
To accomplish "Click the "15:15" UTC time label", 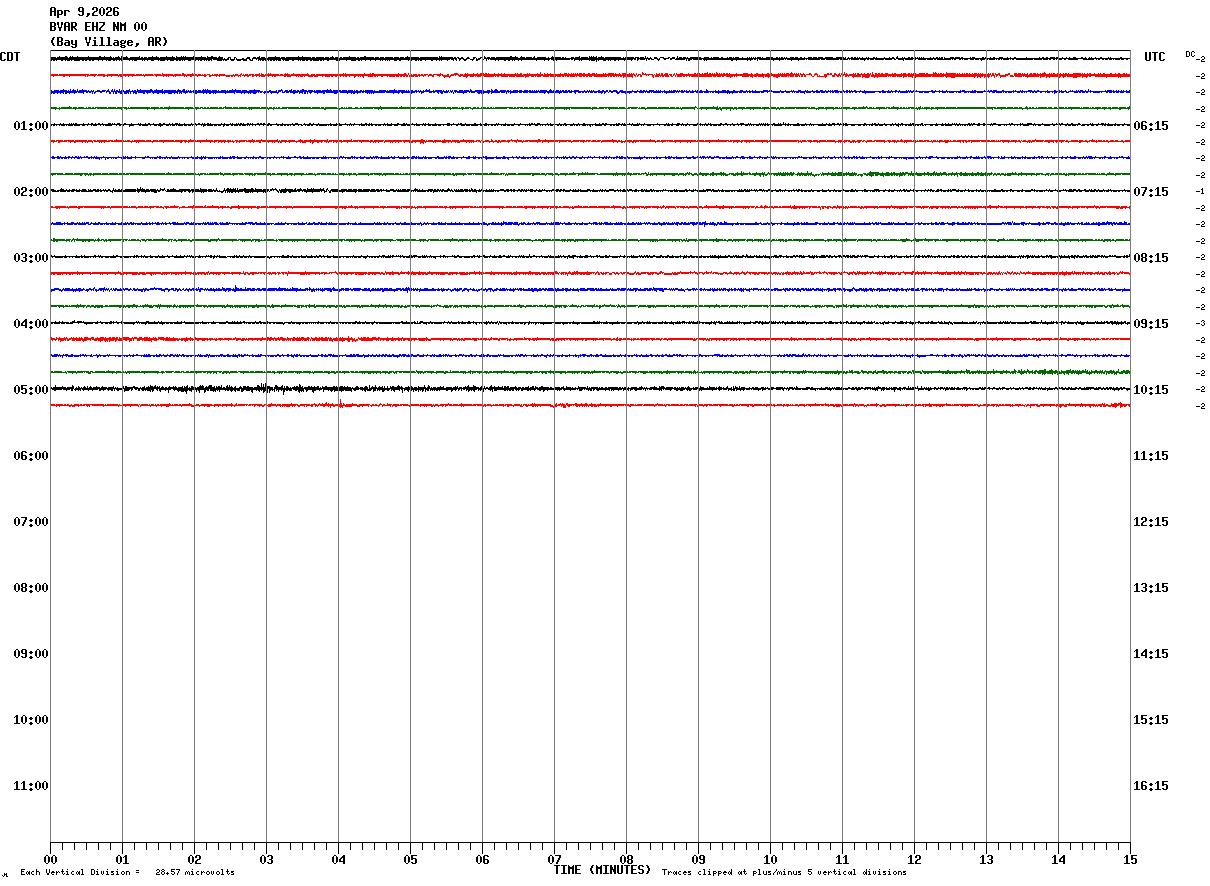I will point(1151,720).
